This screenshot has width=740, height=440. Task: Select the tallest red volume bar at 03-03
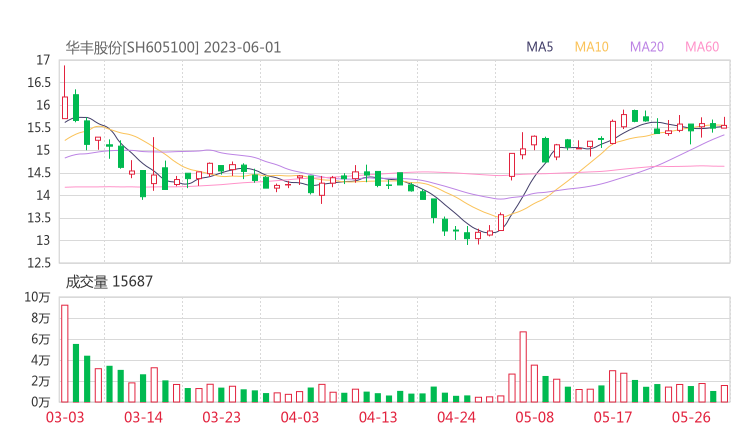point(65,354)
